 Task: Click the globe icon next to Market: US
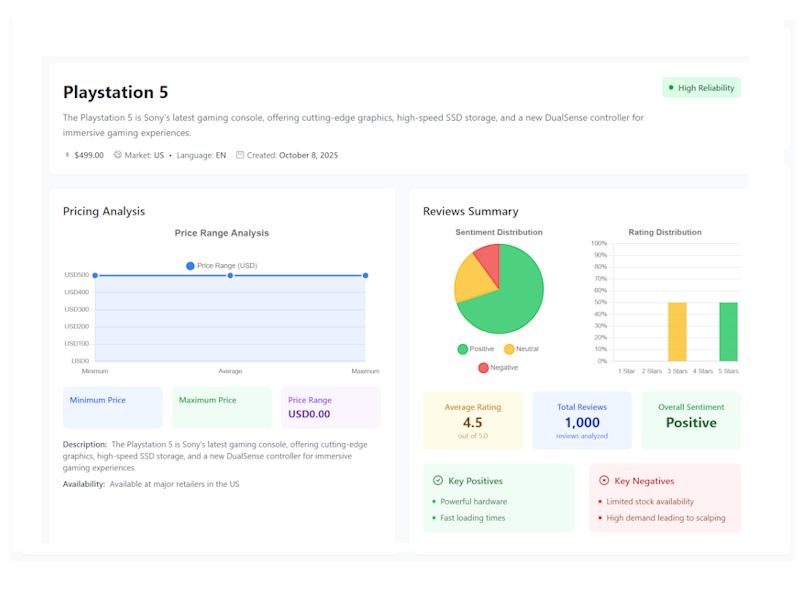pos(118,155)
